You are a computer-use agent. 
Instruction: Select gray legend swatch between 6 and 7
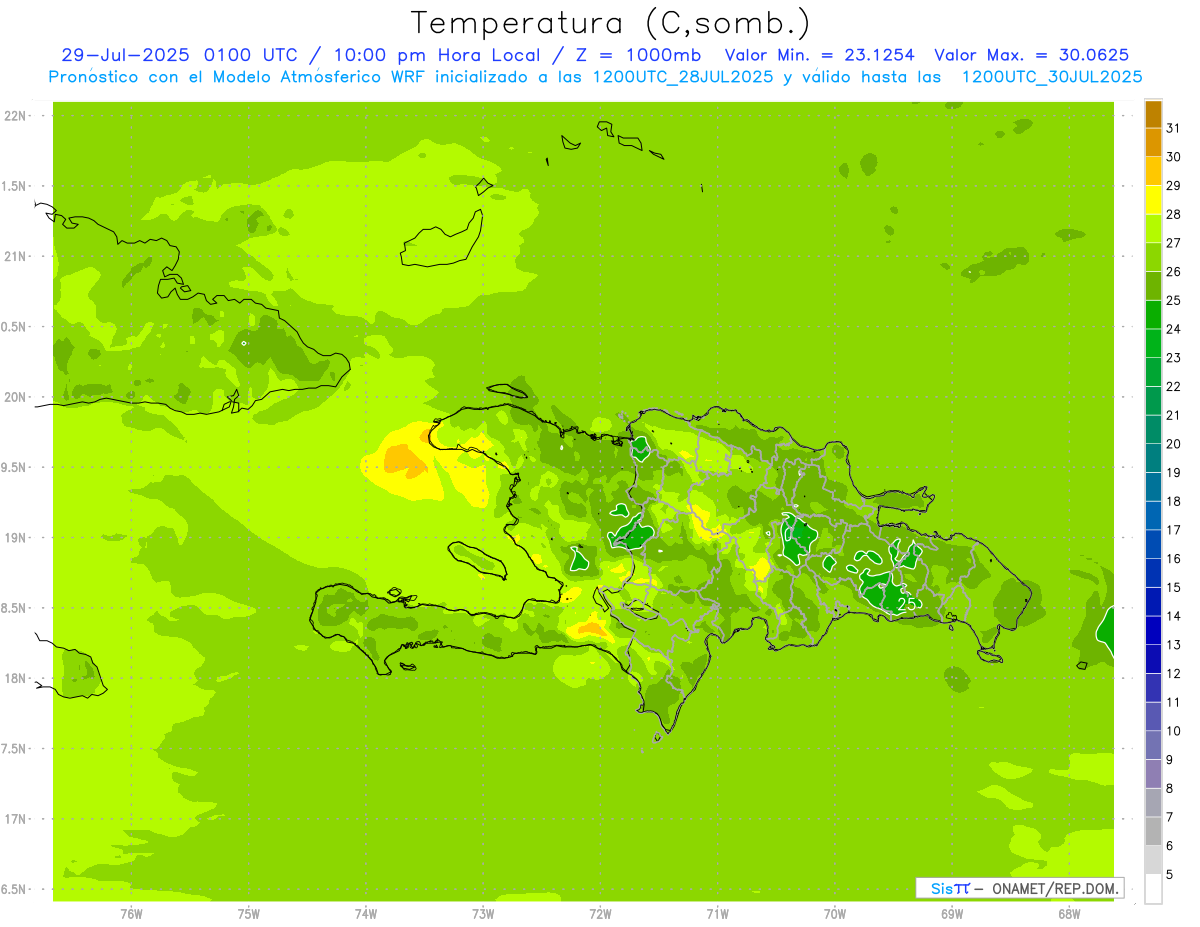click(x=1154, y=832)
